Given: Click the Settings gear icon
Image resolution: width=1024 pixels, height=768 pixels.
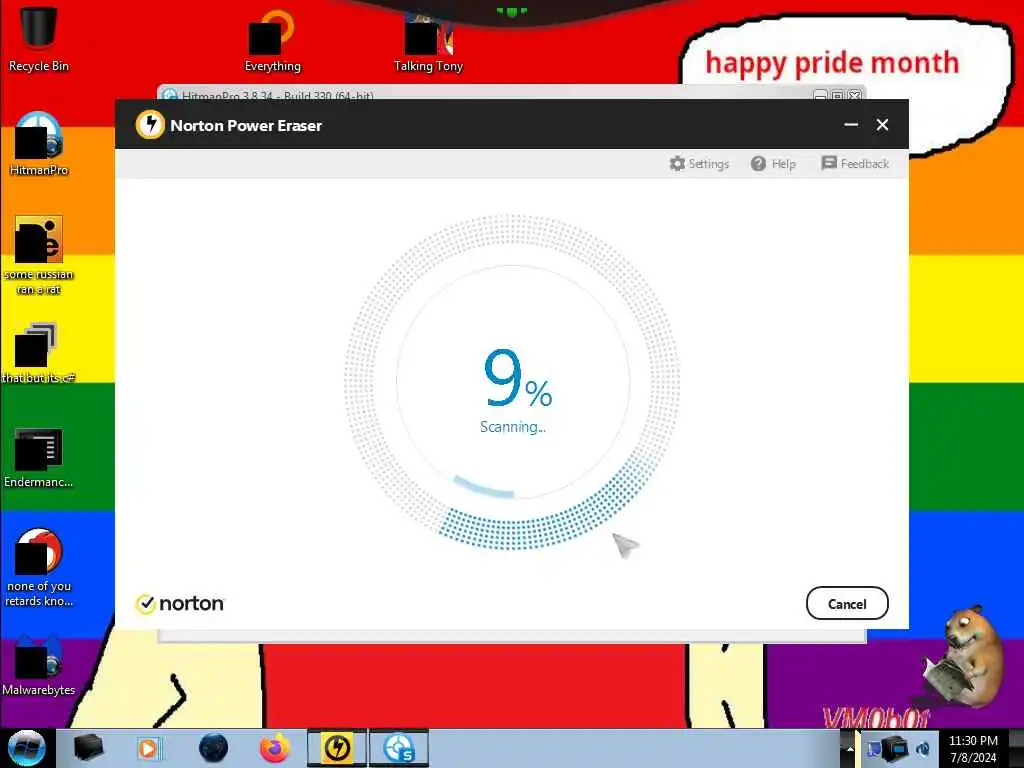Looking at the screenshot, I should pyautogui.click(x=677, y=163).
